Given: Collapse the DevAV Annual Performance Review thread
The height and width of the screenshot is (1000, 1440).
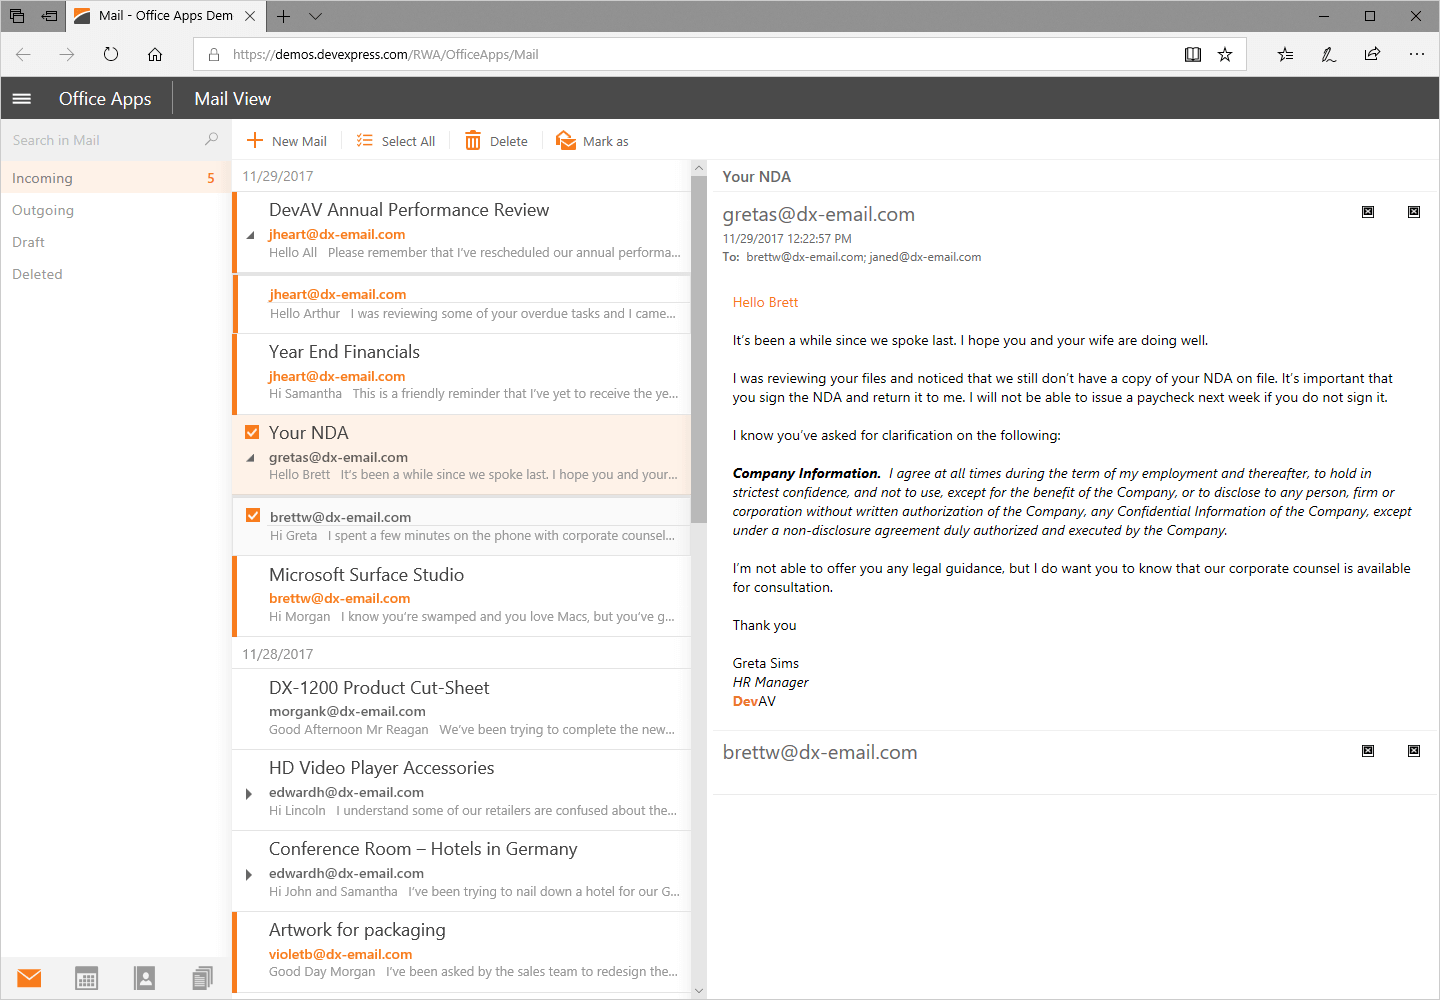Looking at the screenshot, I should pos(248,238).
